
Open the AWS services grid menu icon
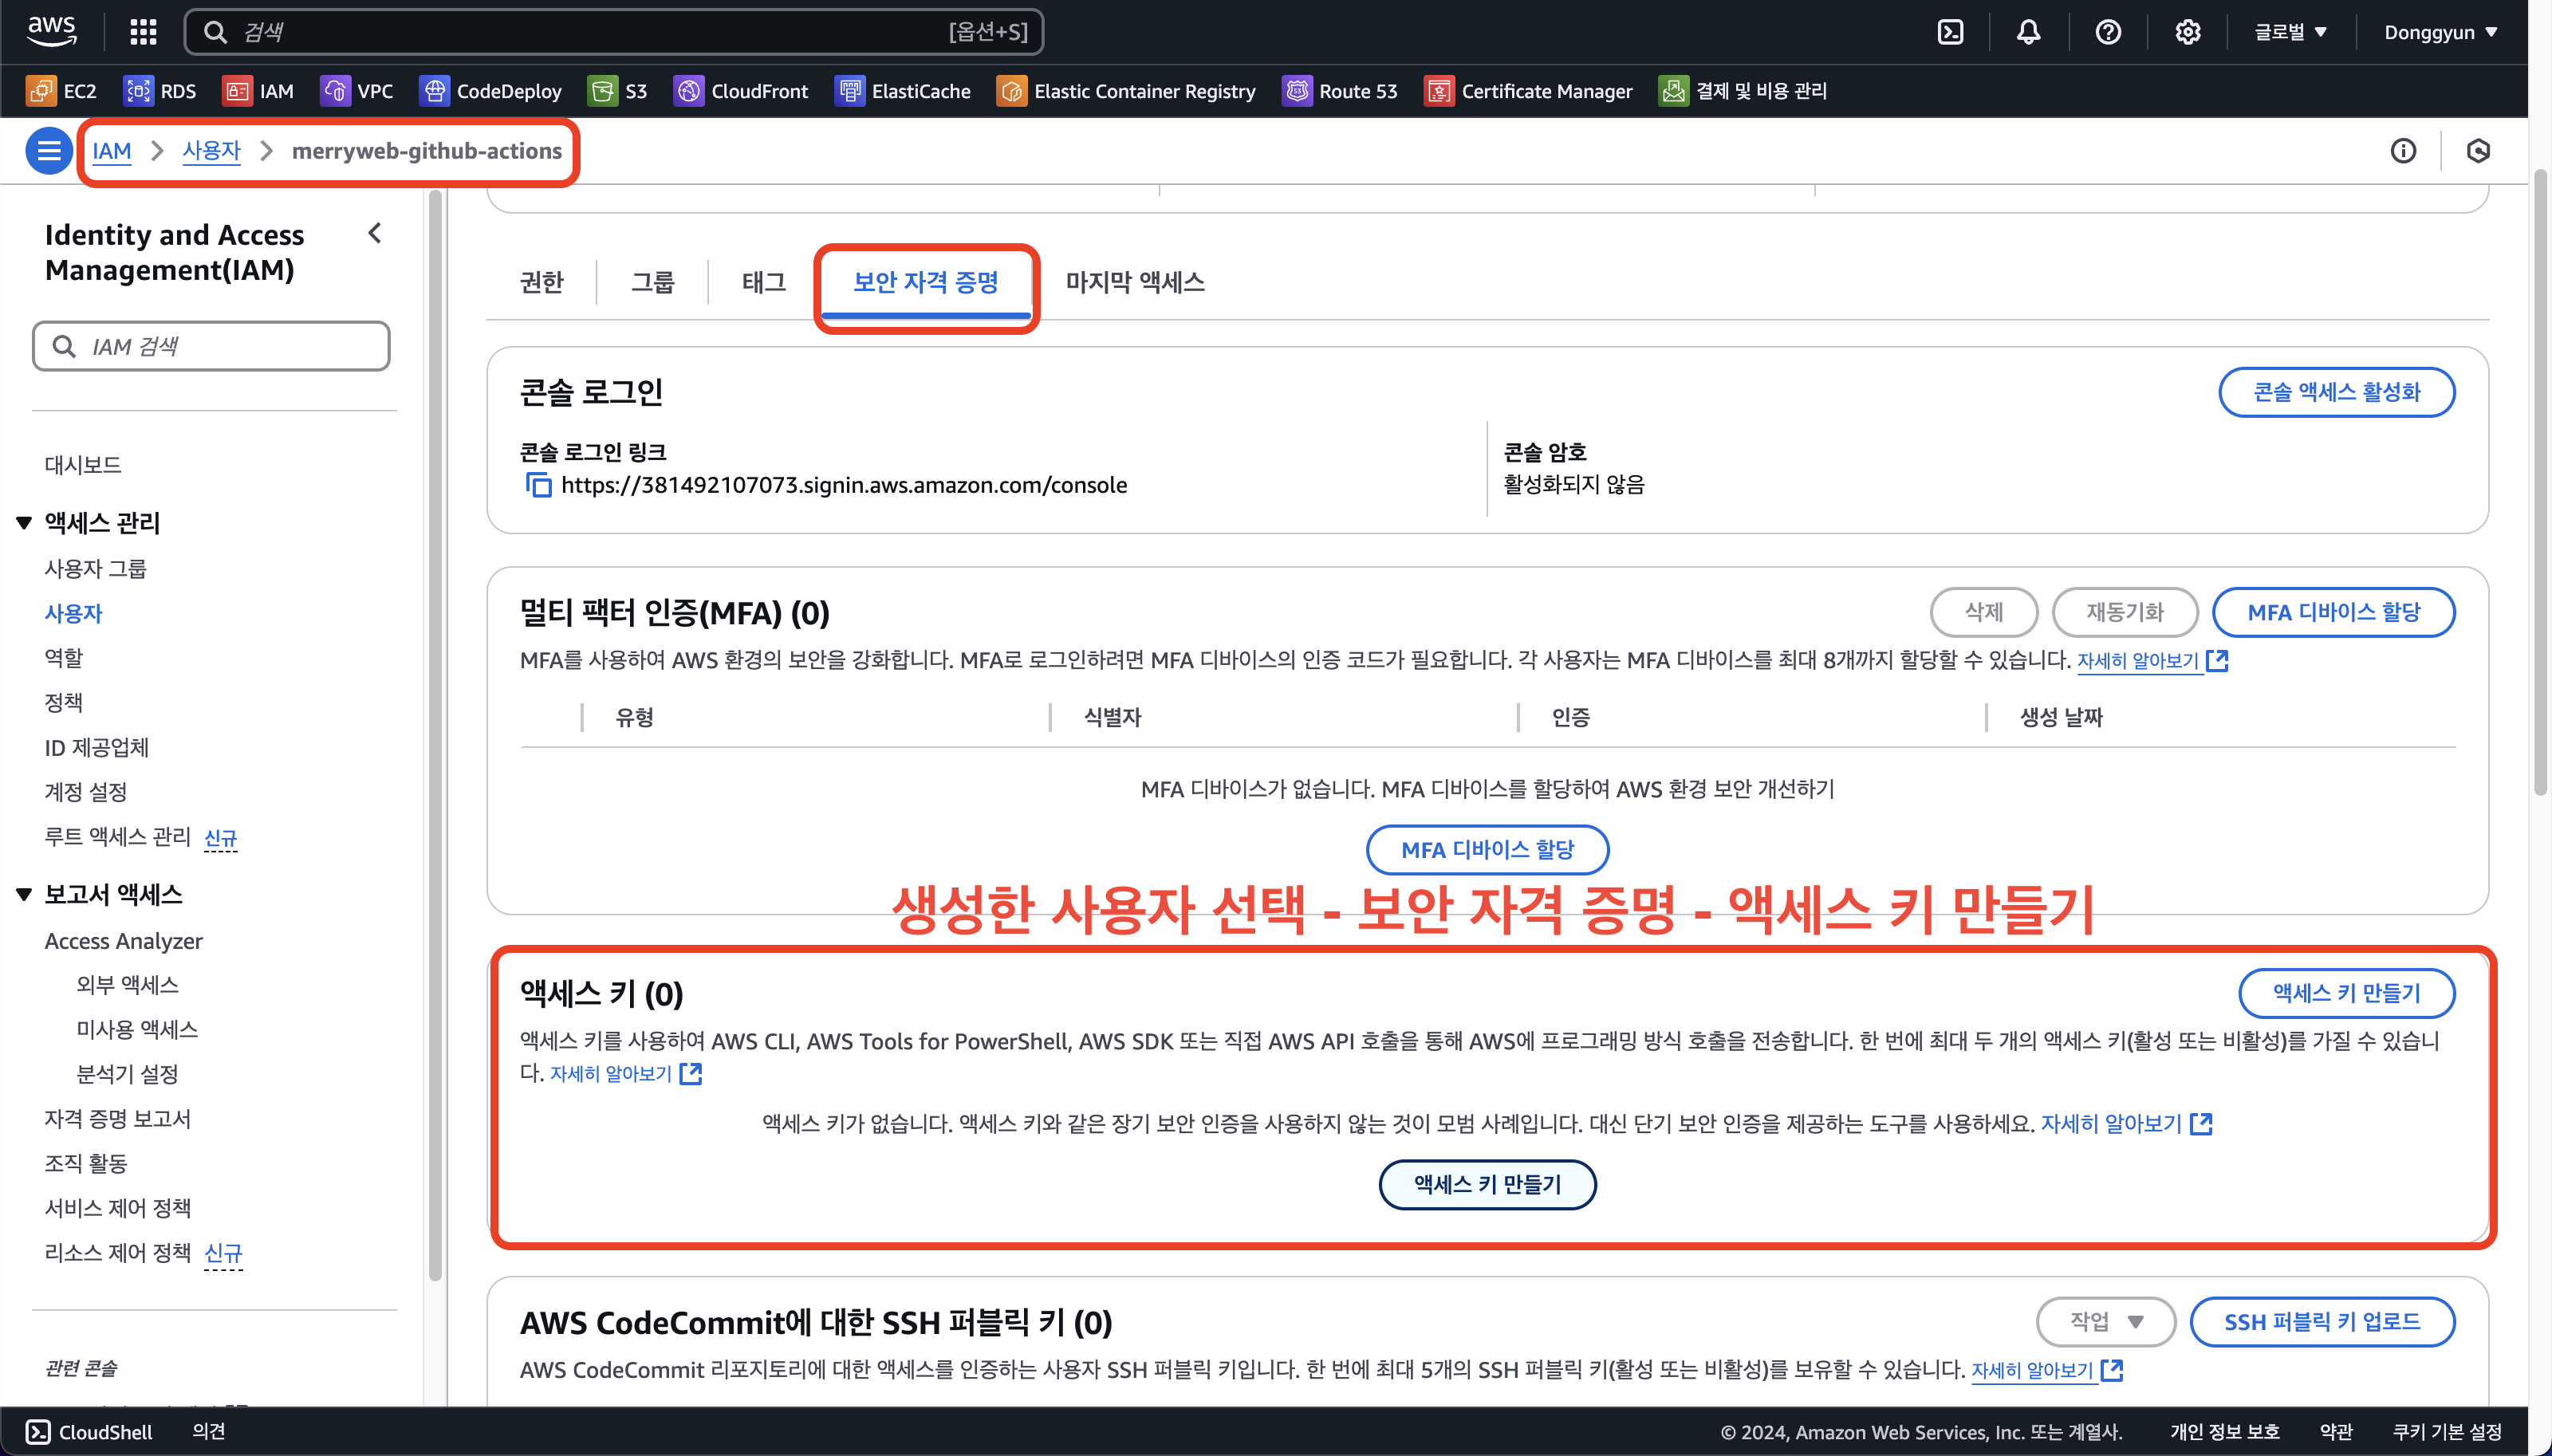coord(143,32)
